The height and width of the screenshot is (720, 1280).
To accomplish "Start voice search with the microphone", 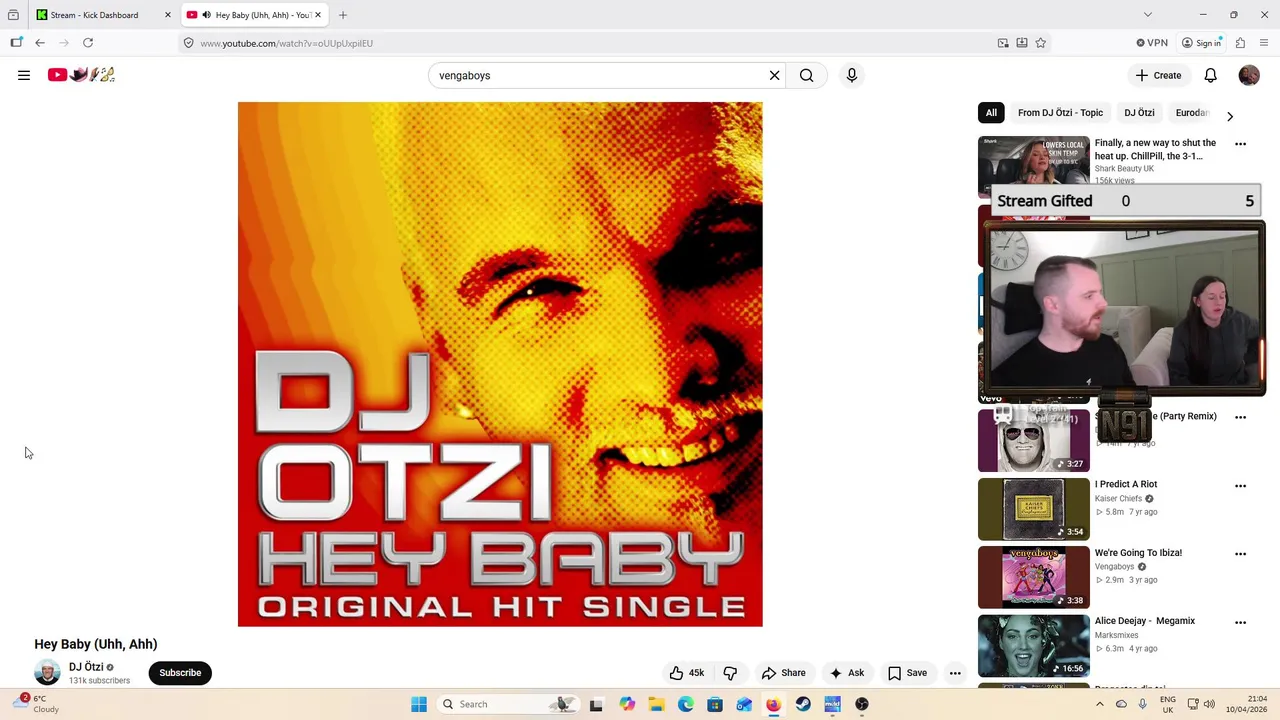I will coord(852,75).
